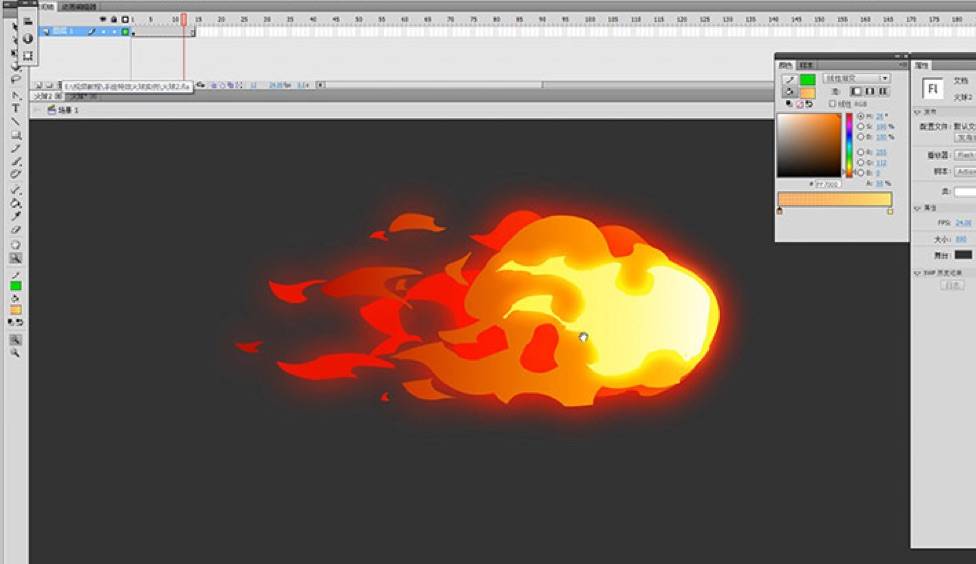Select the Rectangle tool
The image size is (976, 564).
[16, 134]
